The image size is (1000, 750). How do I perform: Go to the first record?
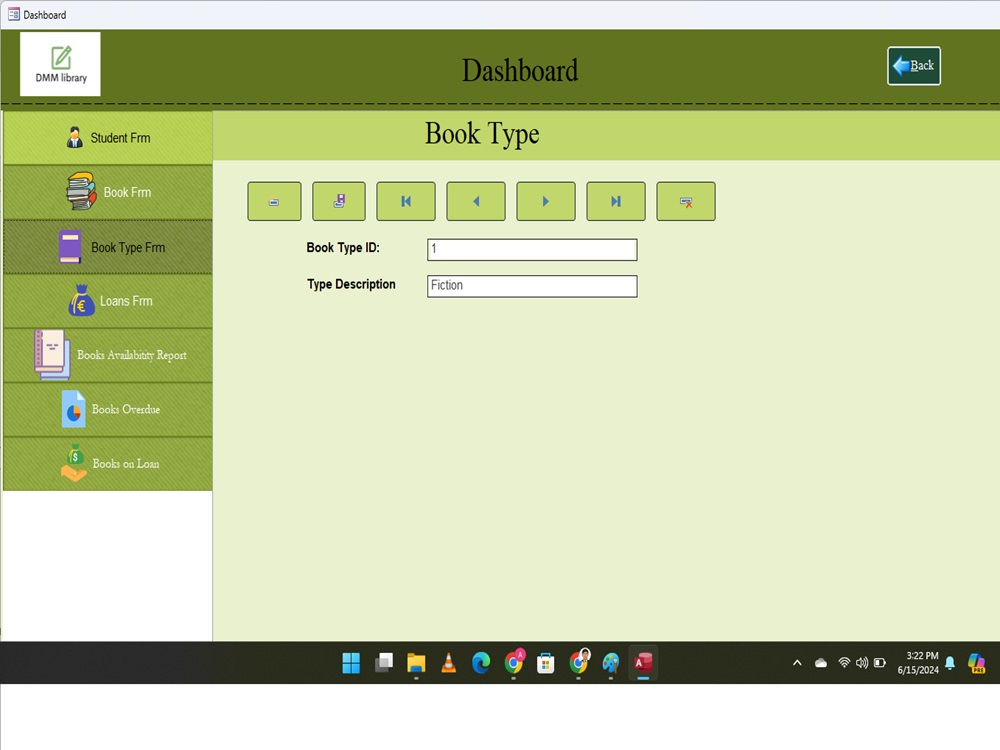point(406,202)
